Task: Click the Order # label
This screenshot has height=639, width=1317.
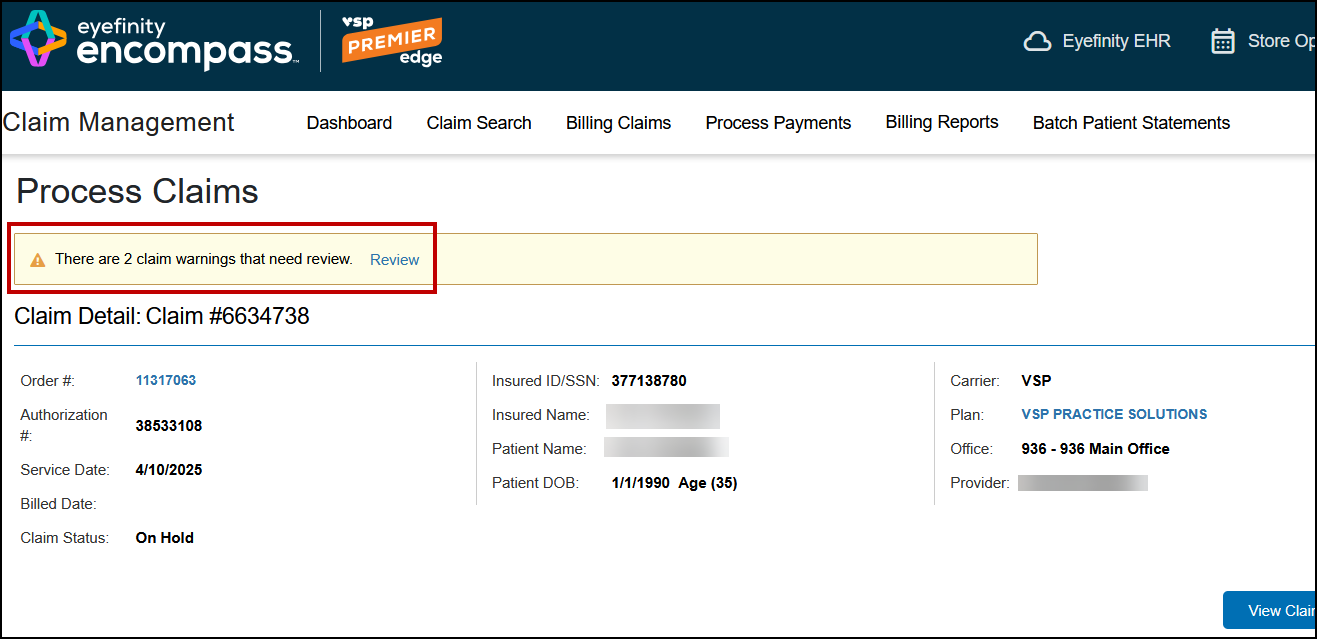Action: click(x=48, y=381)
